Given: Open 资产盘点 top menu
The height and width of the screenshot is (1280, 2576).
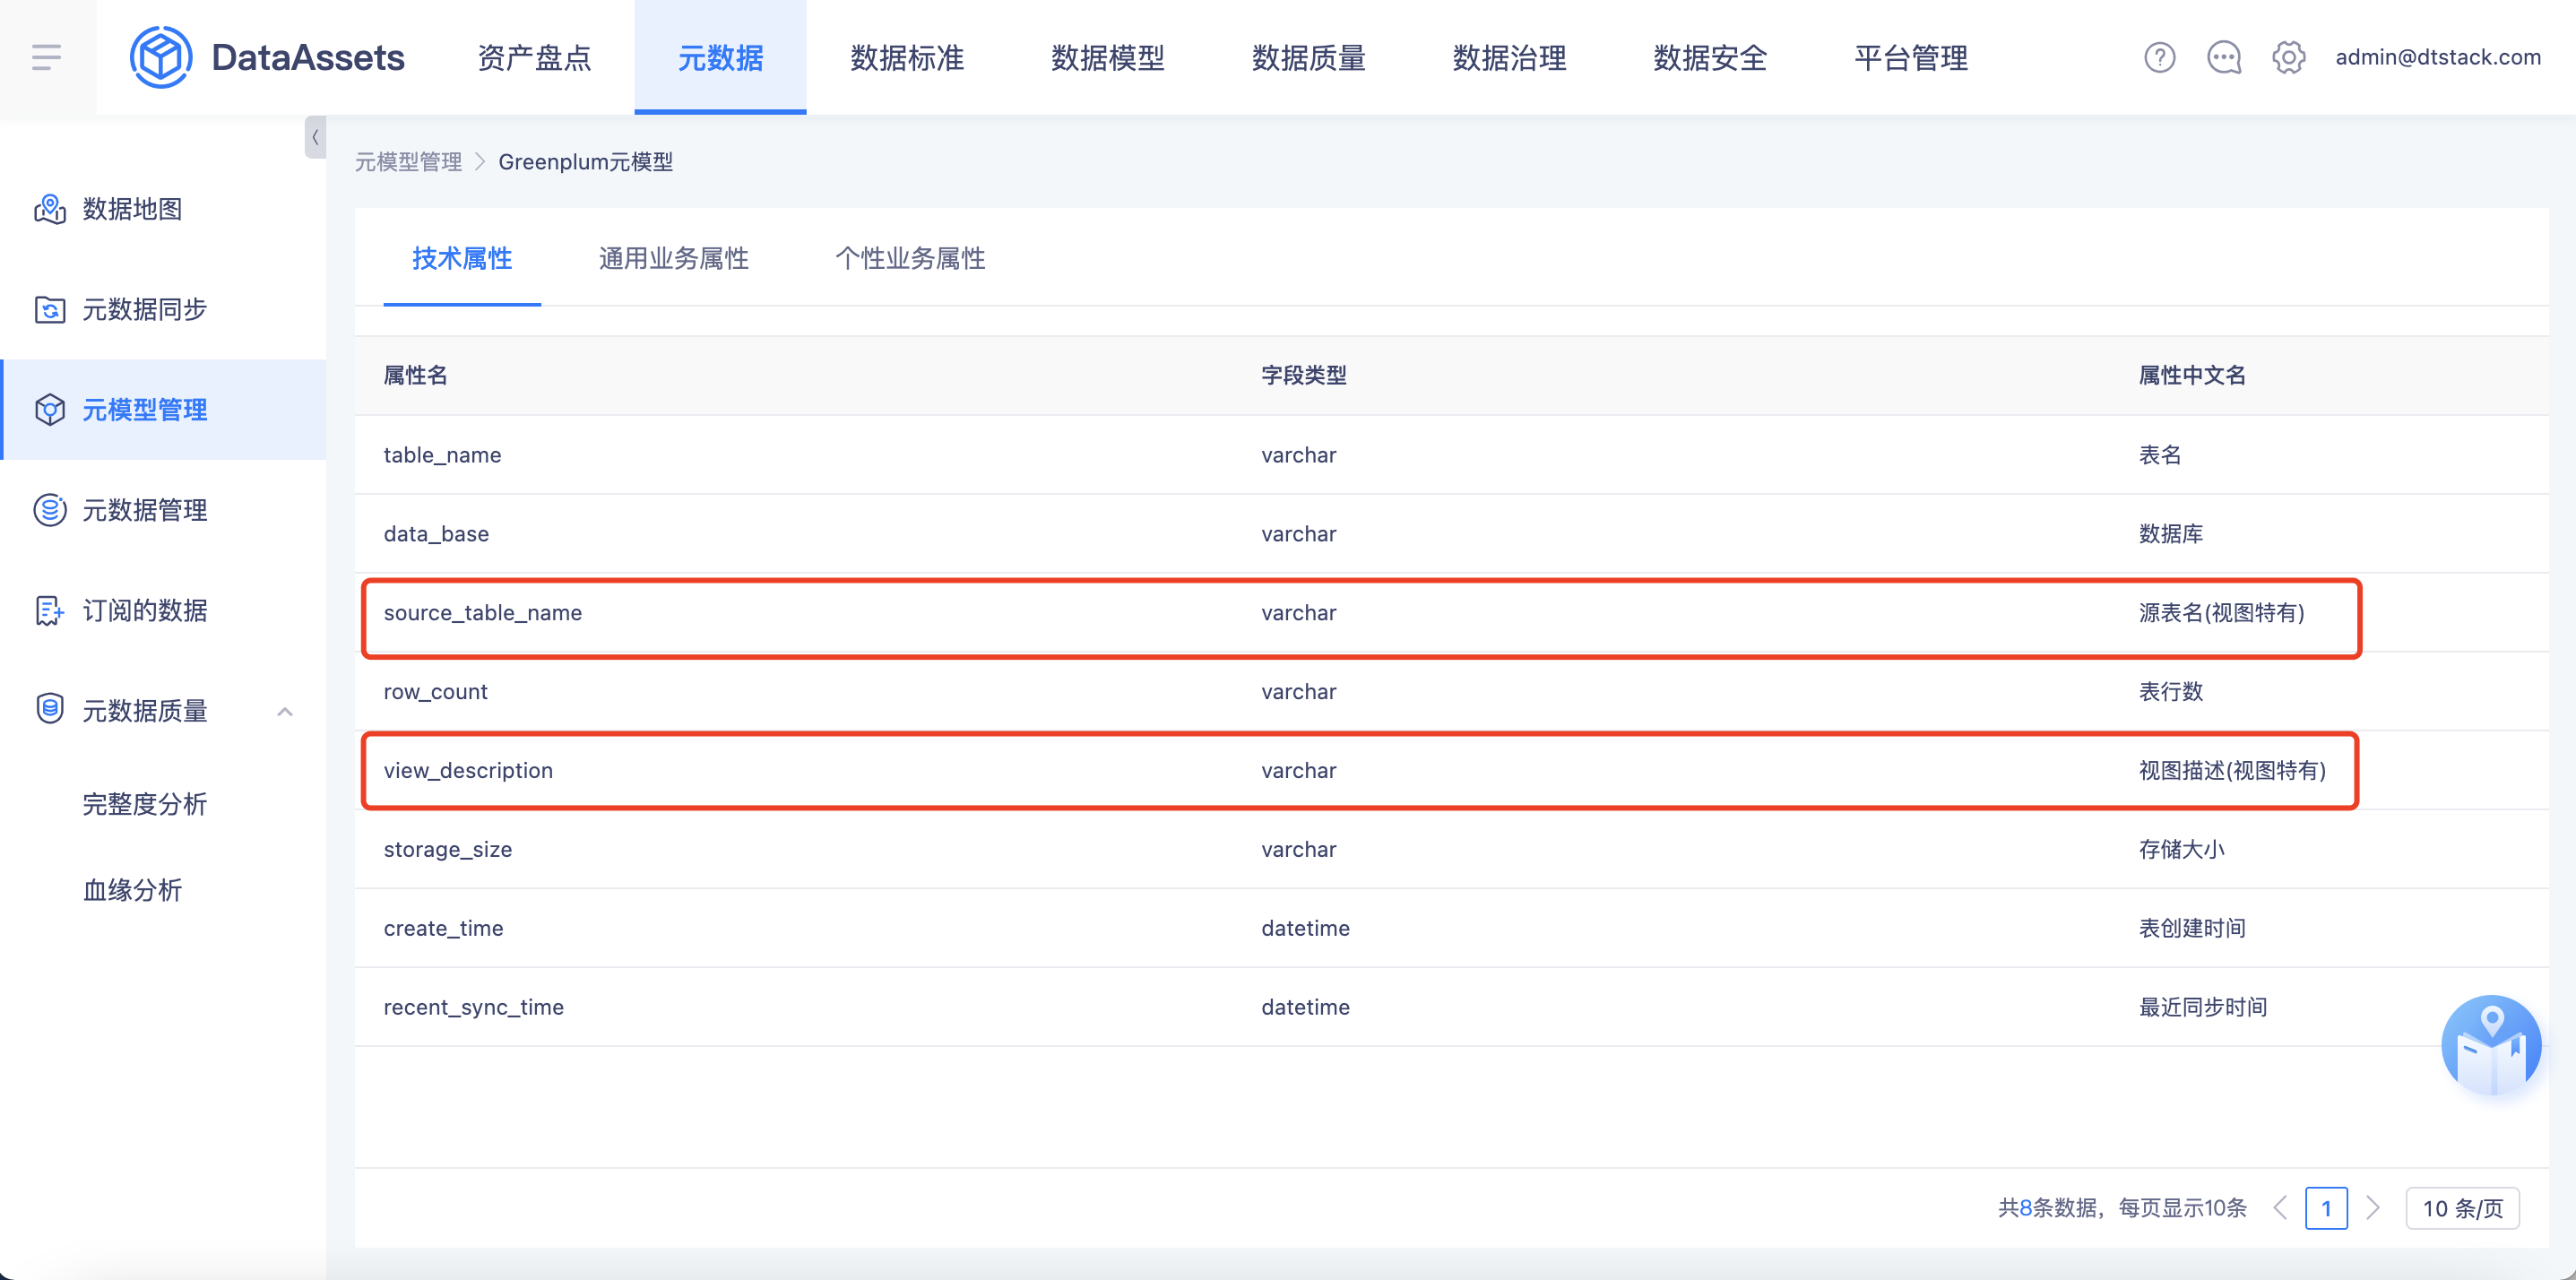Looking at the screenshot, I should click(x=534, y=57).
